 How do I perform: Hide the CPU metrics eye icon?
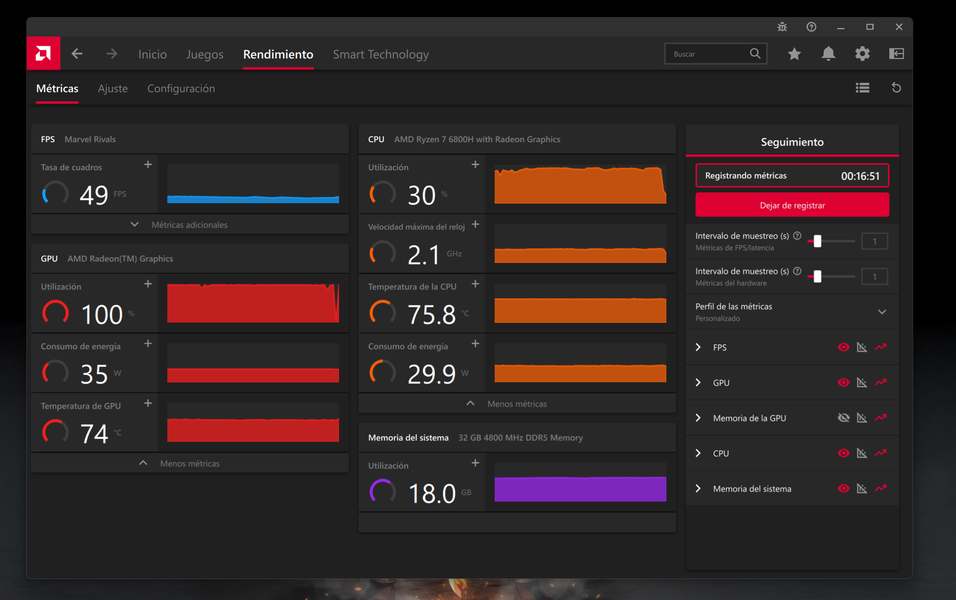843,454
